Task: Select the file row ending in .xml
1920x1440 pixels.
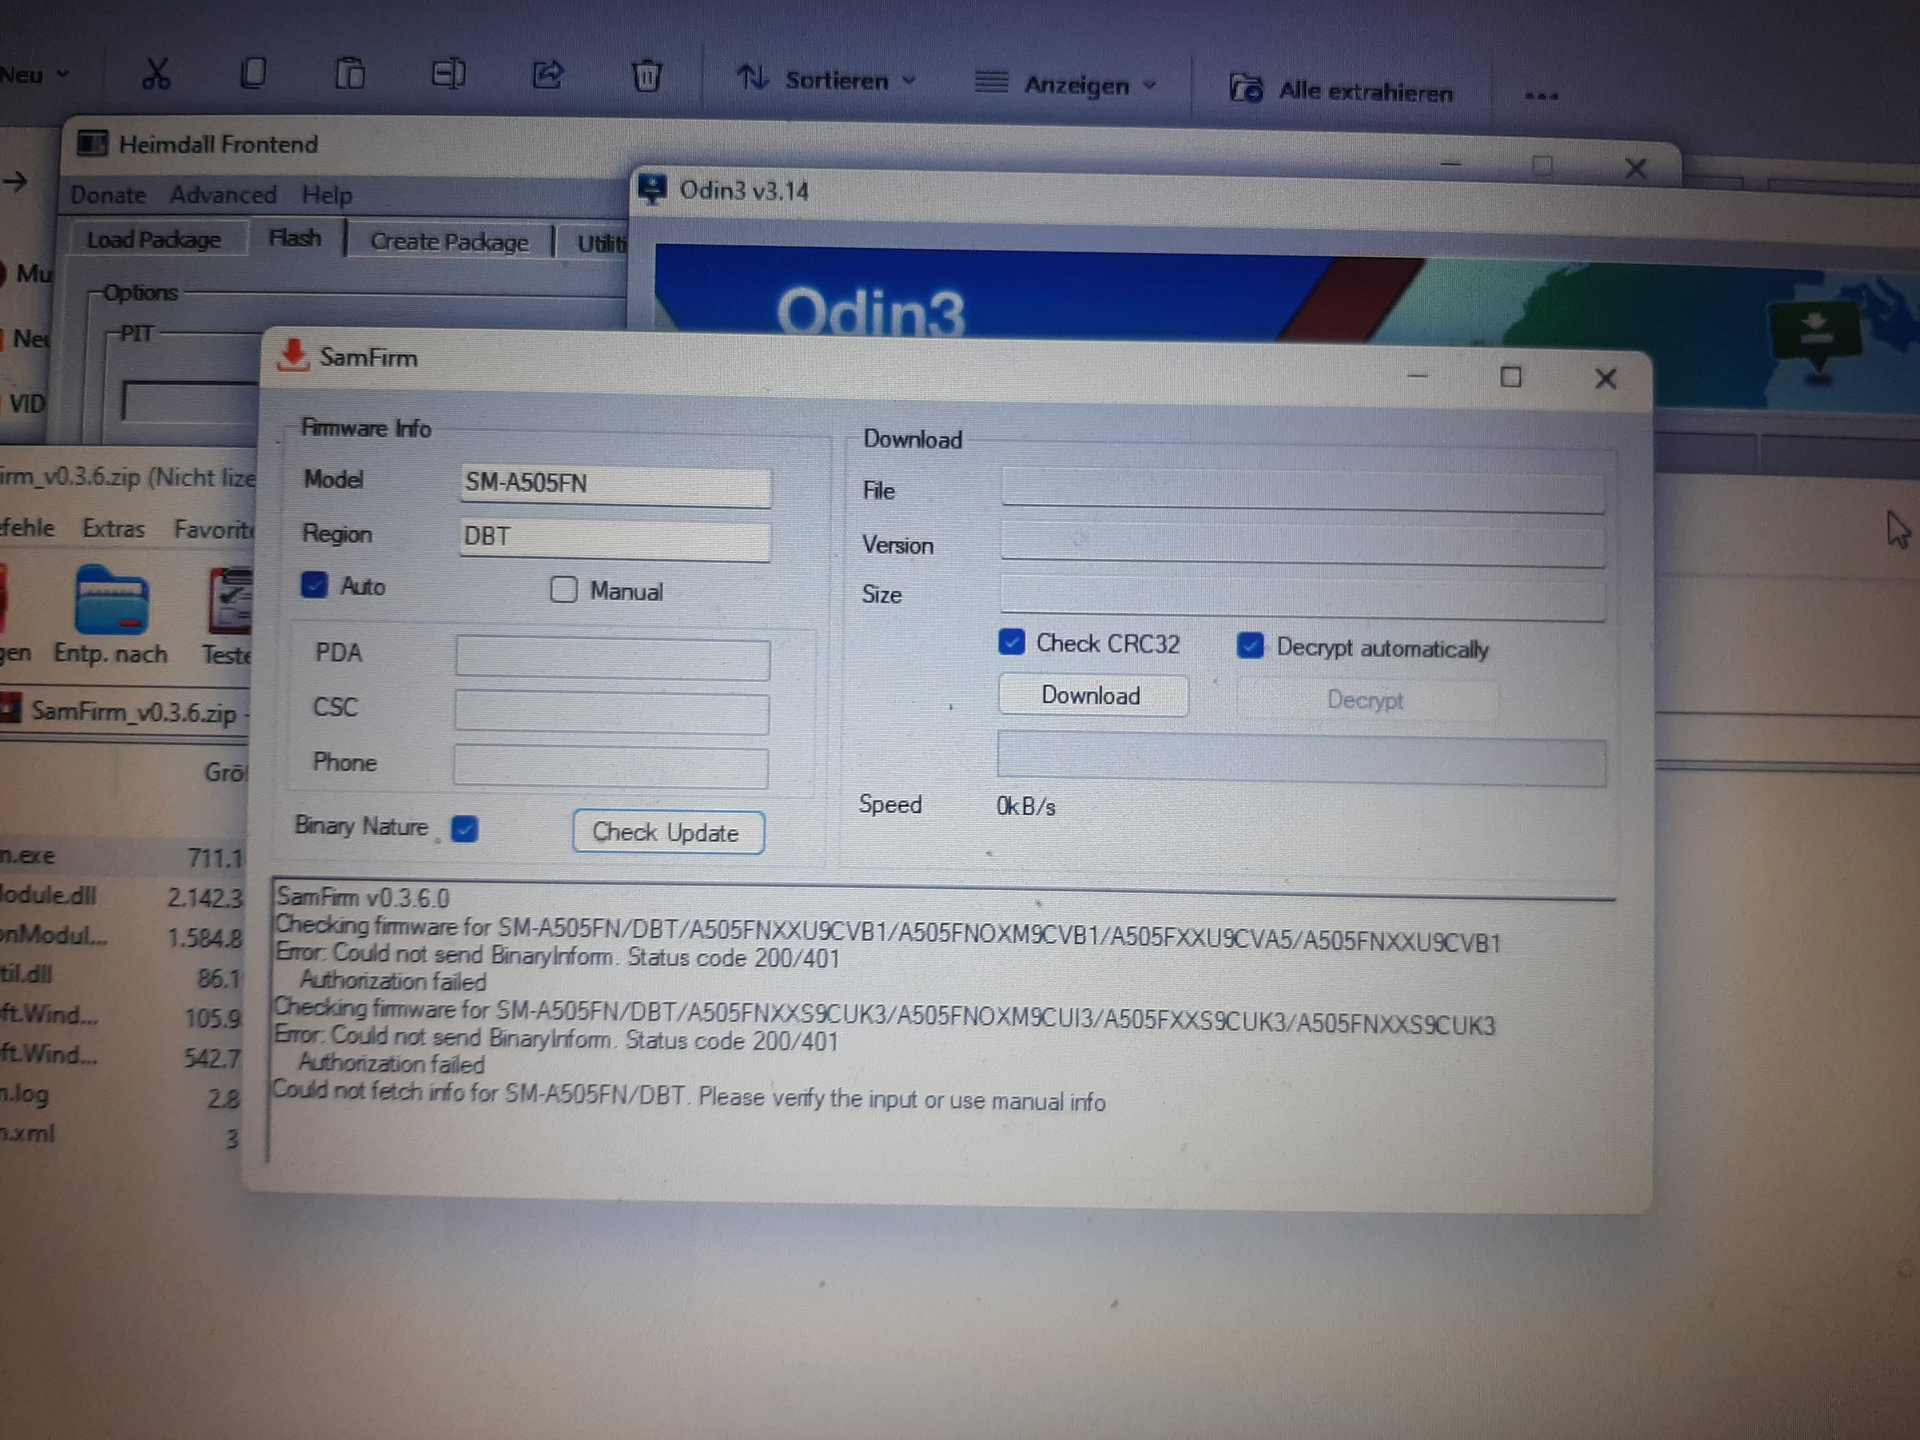Action: tap(122, 1136)
